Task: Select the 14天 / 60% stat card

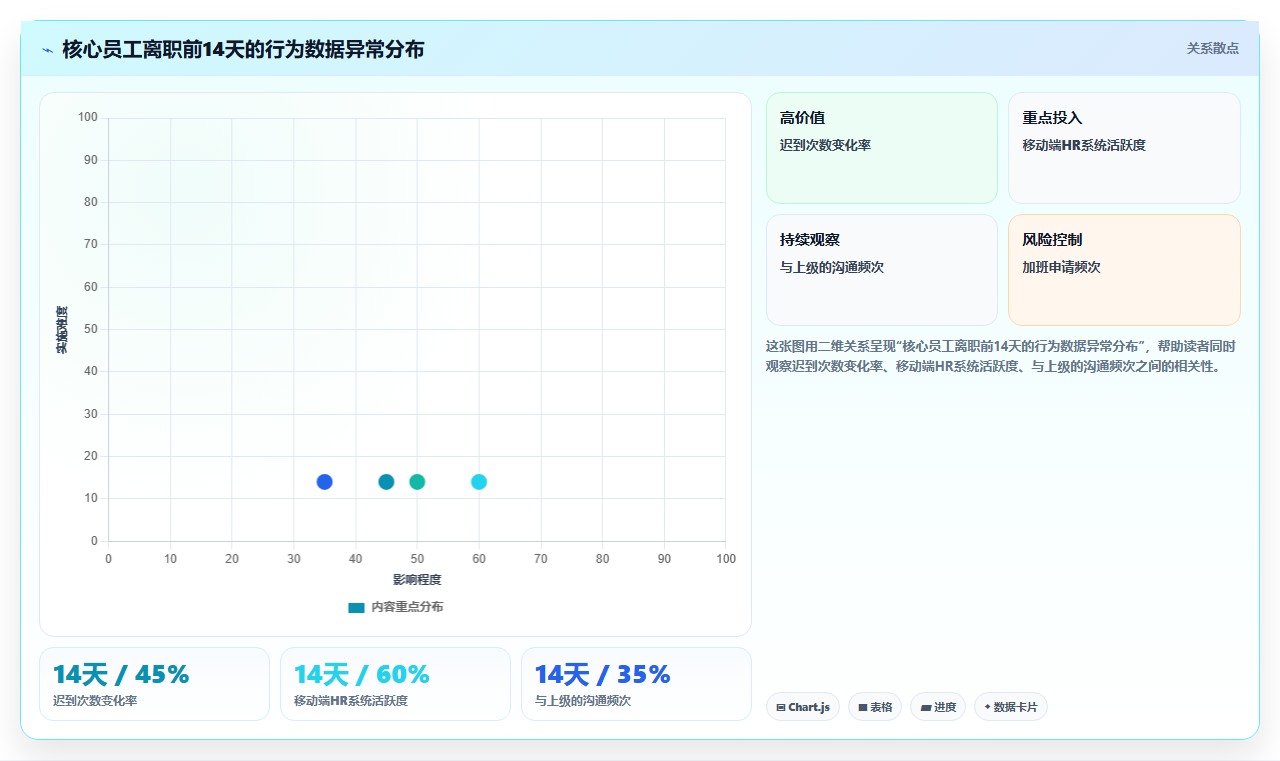Action: coord(395,684)
